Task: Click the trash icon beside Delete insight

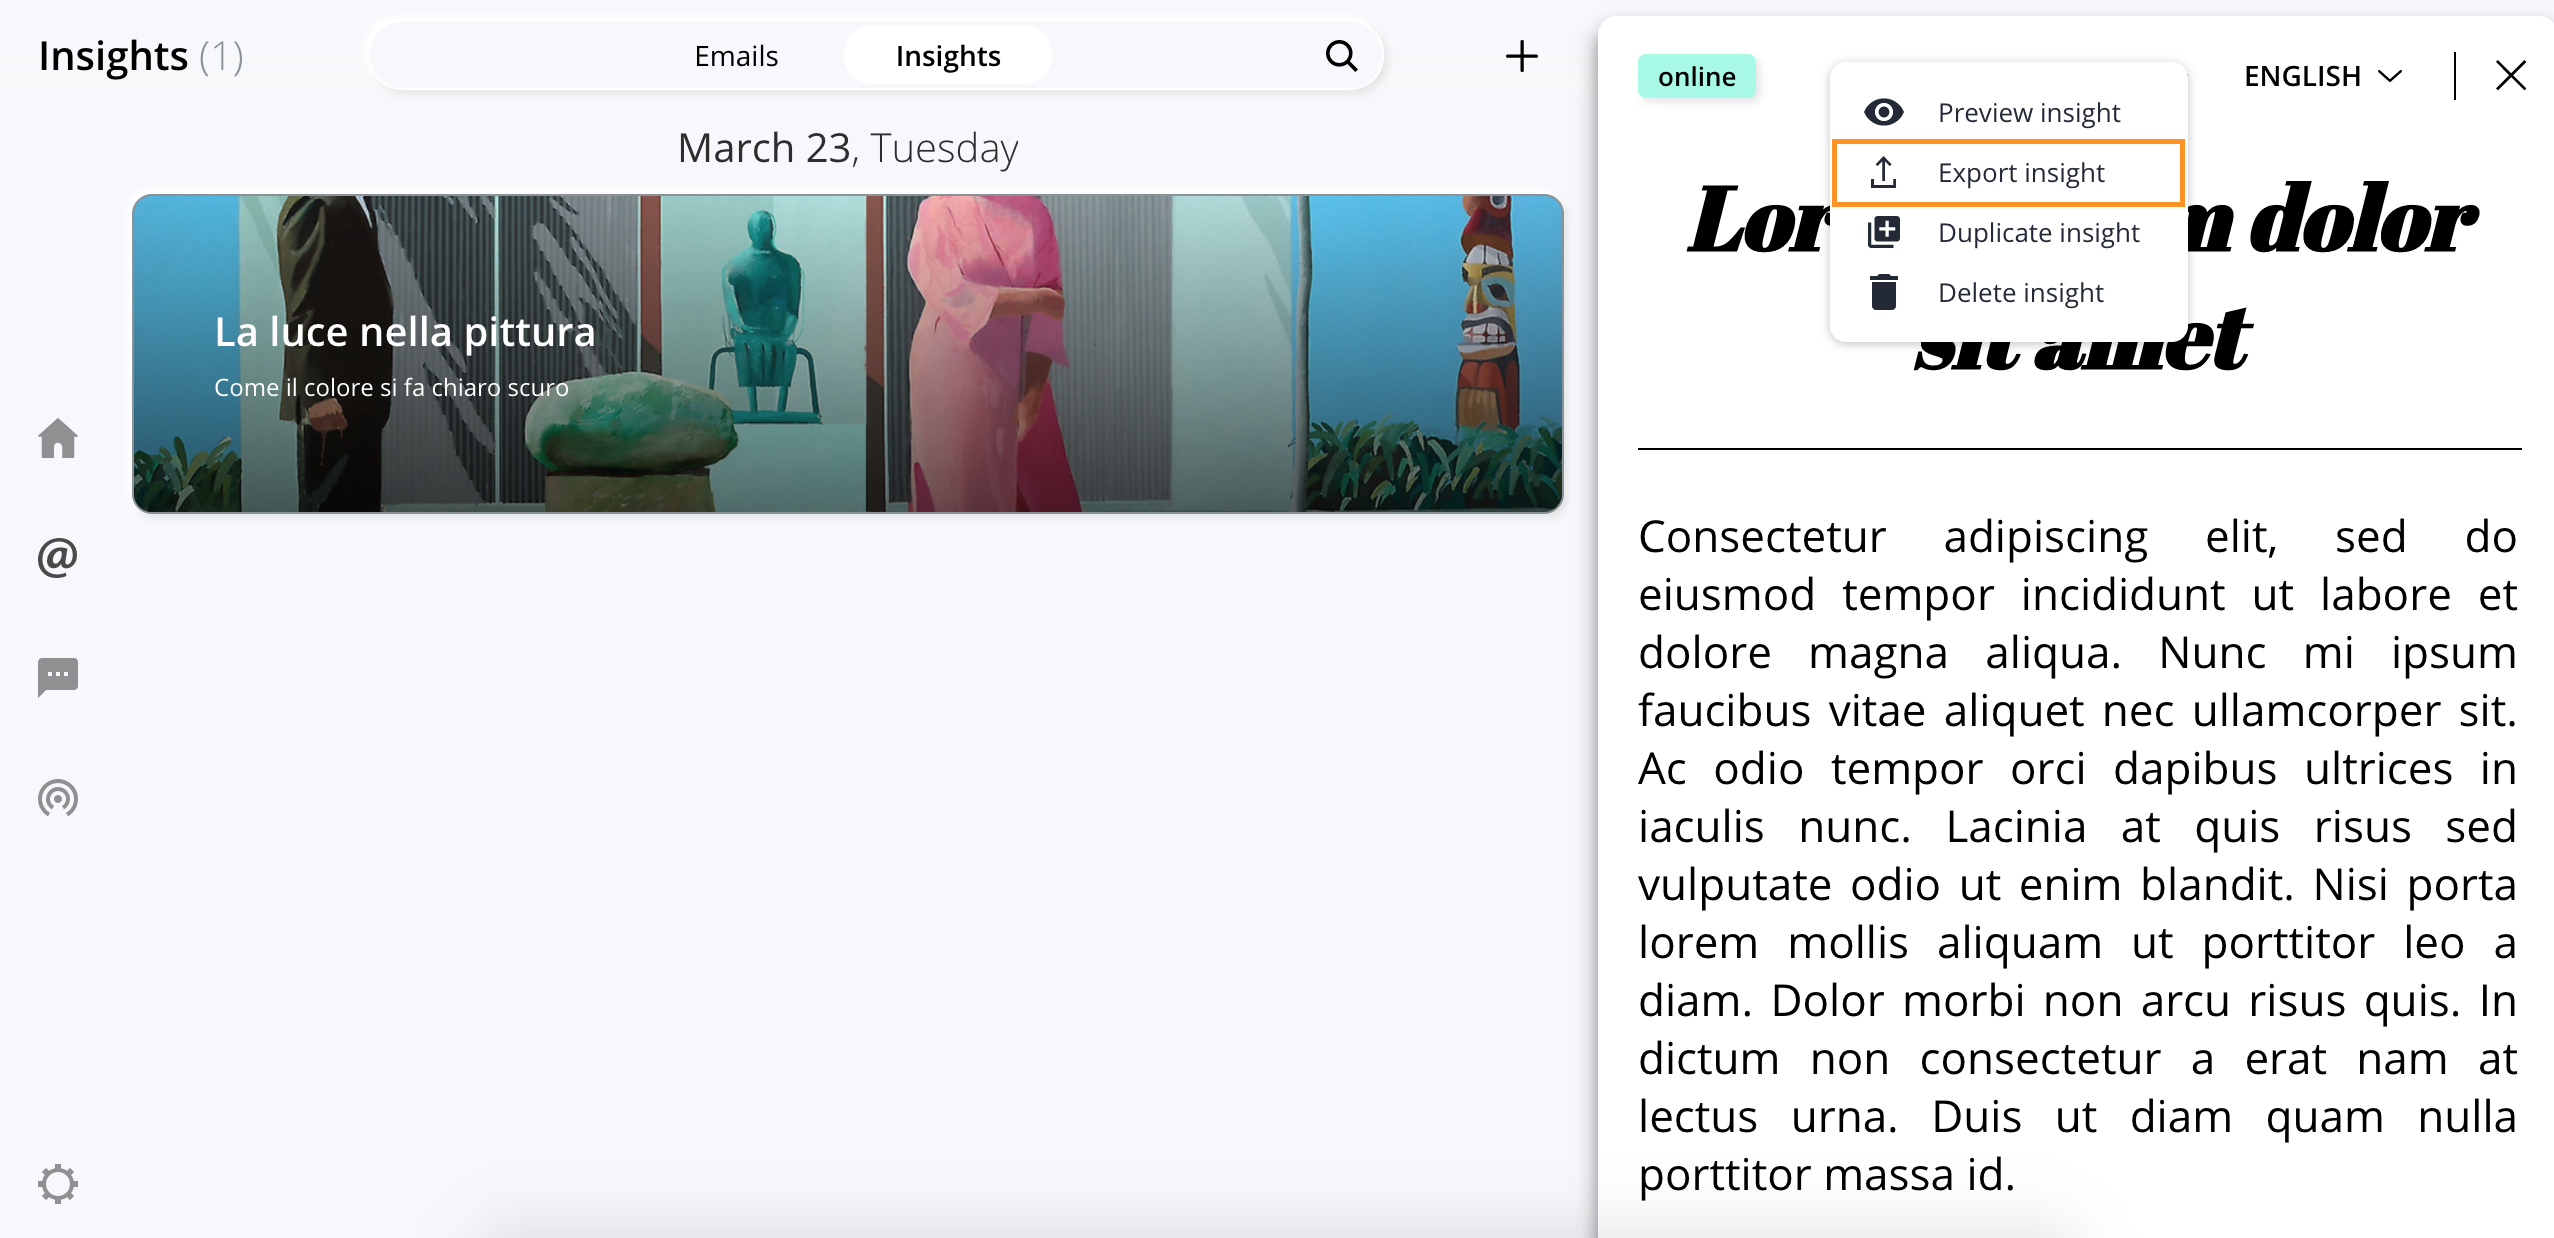Action: pyautogui.click(x=1884, y=292)
